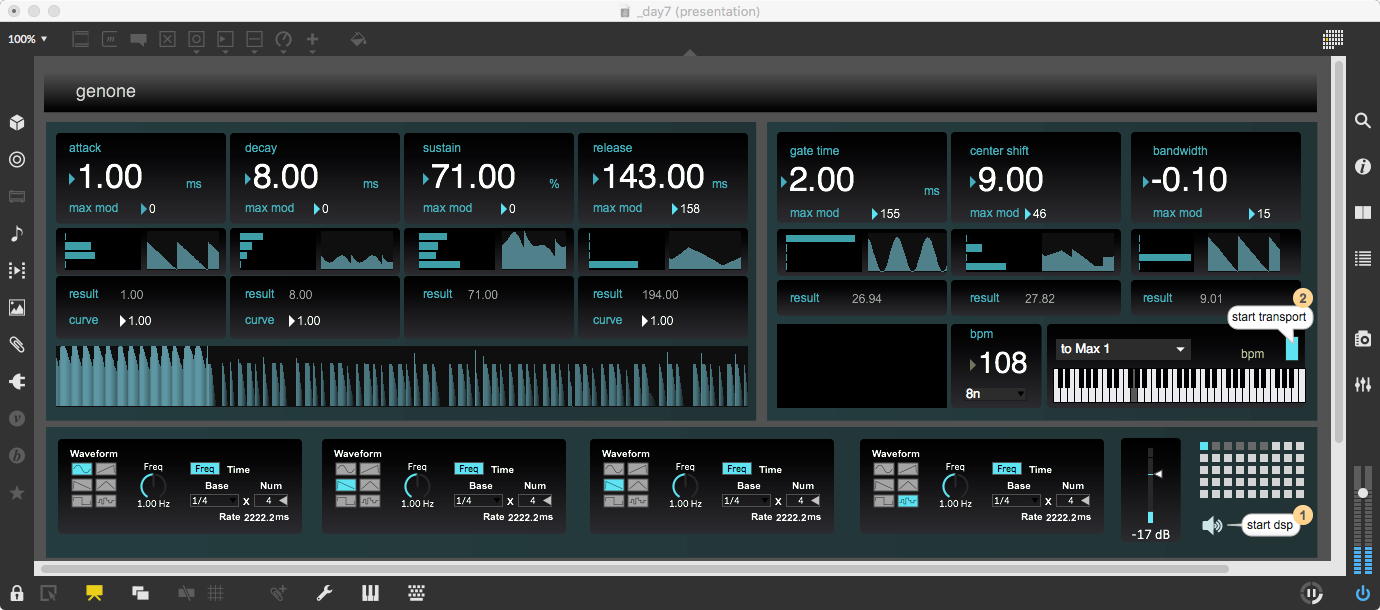Select square waveform in the third LFO panel
This screenshot has width=1380, height=610.
(x=613, y=501)
